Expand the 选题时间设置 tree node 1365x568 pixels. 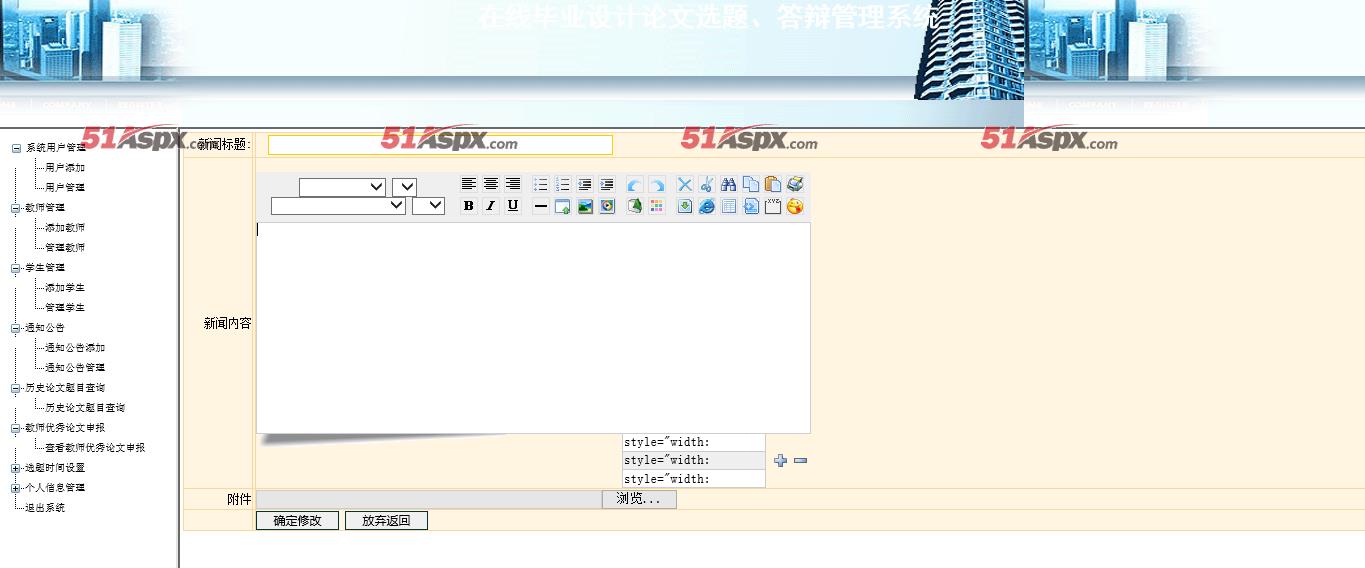[x=16, y=468]
